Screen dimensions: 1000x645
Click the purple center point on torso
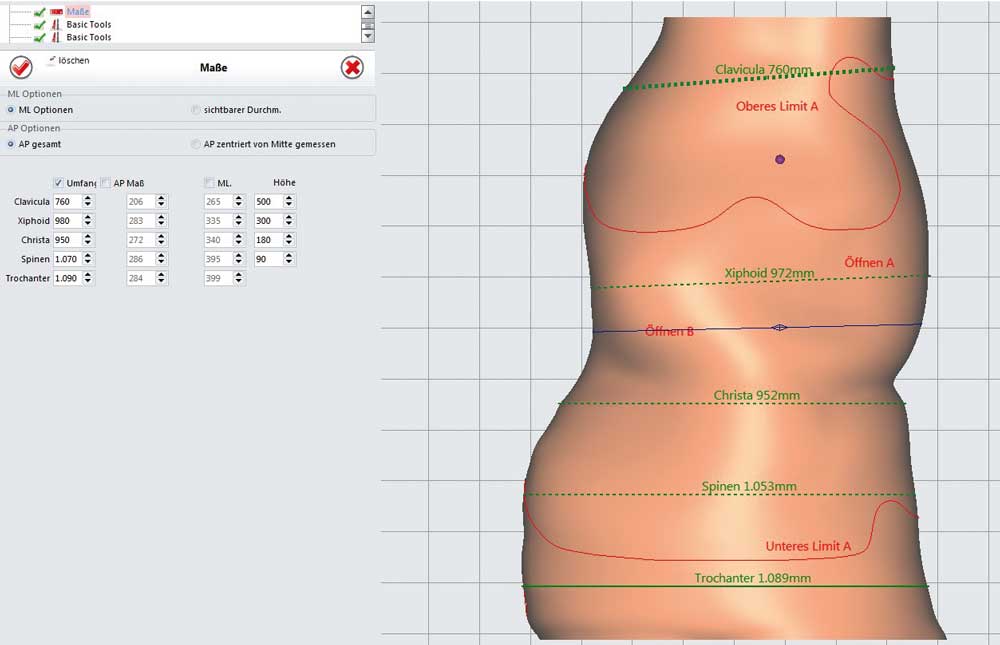click(780, 159)
